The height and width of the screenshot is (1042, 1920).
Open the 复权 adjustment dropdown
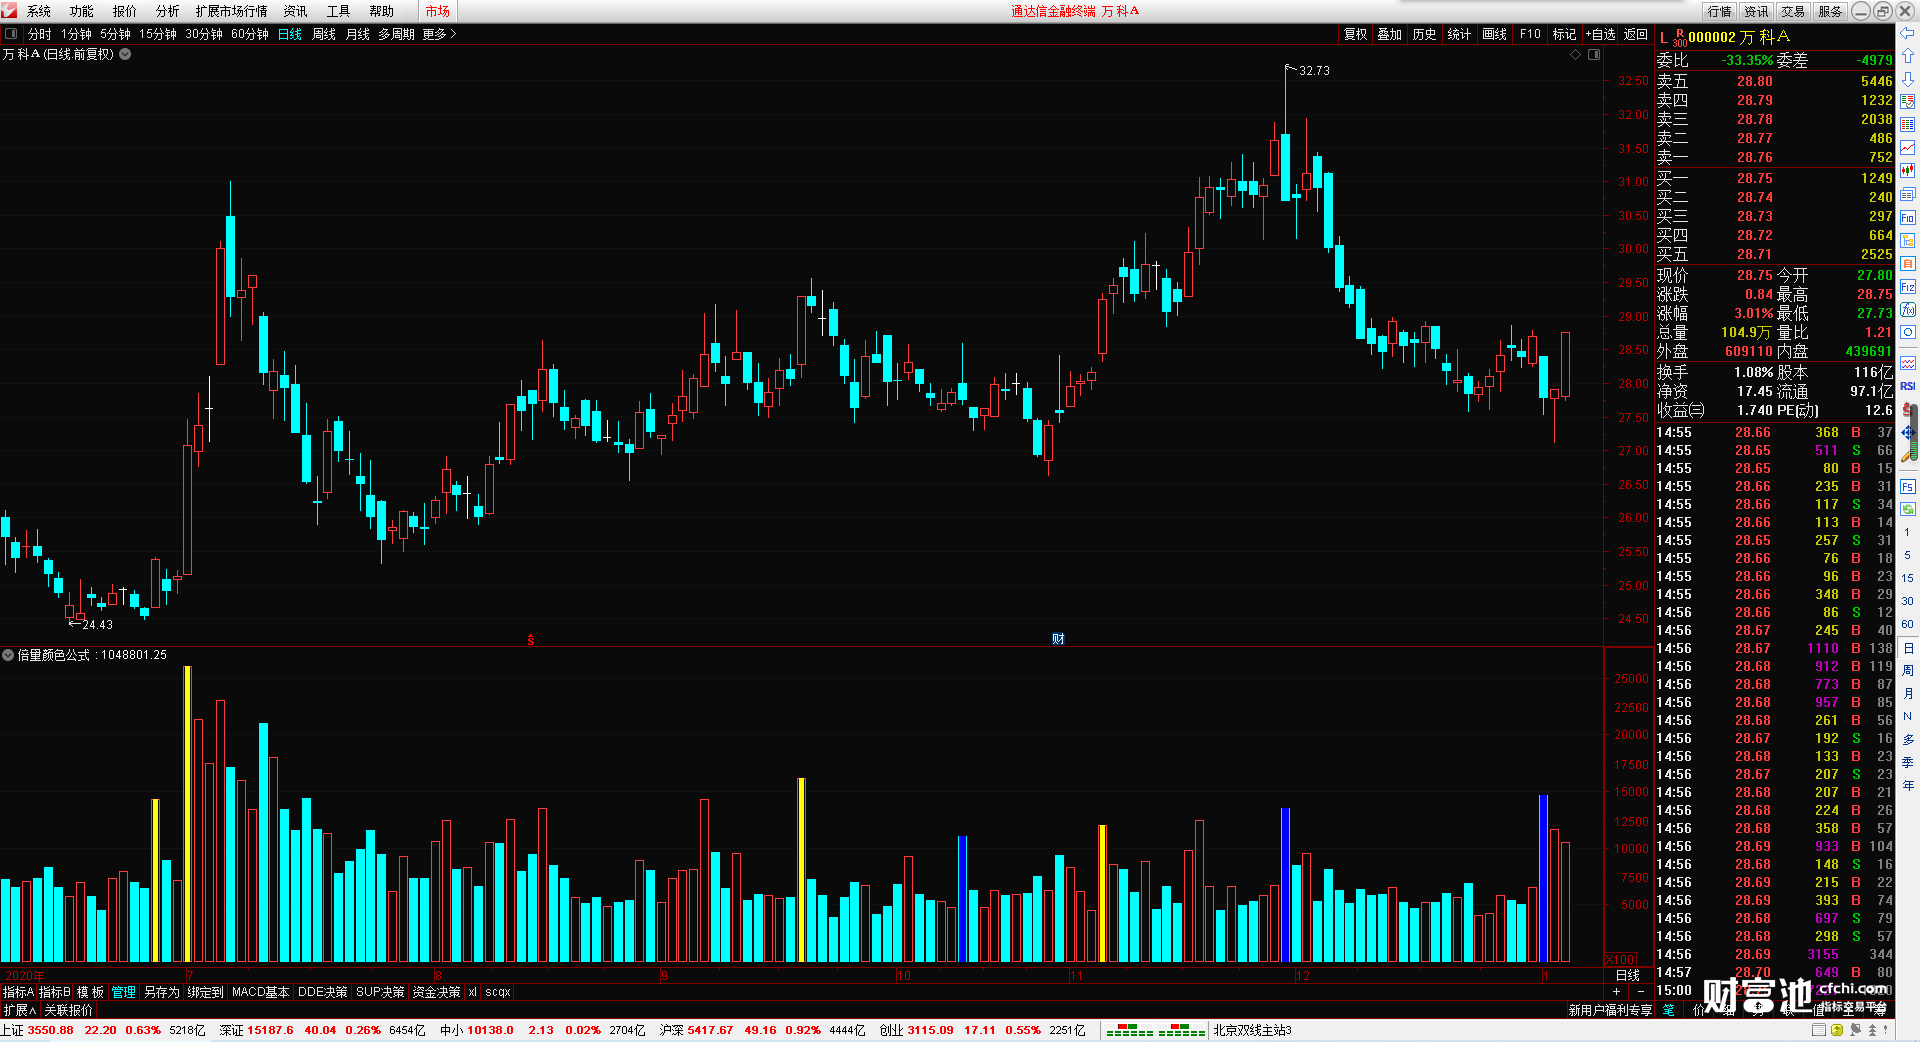coord(1355,34)
